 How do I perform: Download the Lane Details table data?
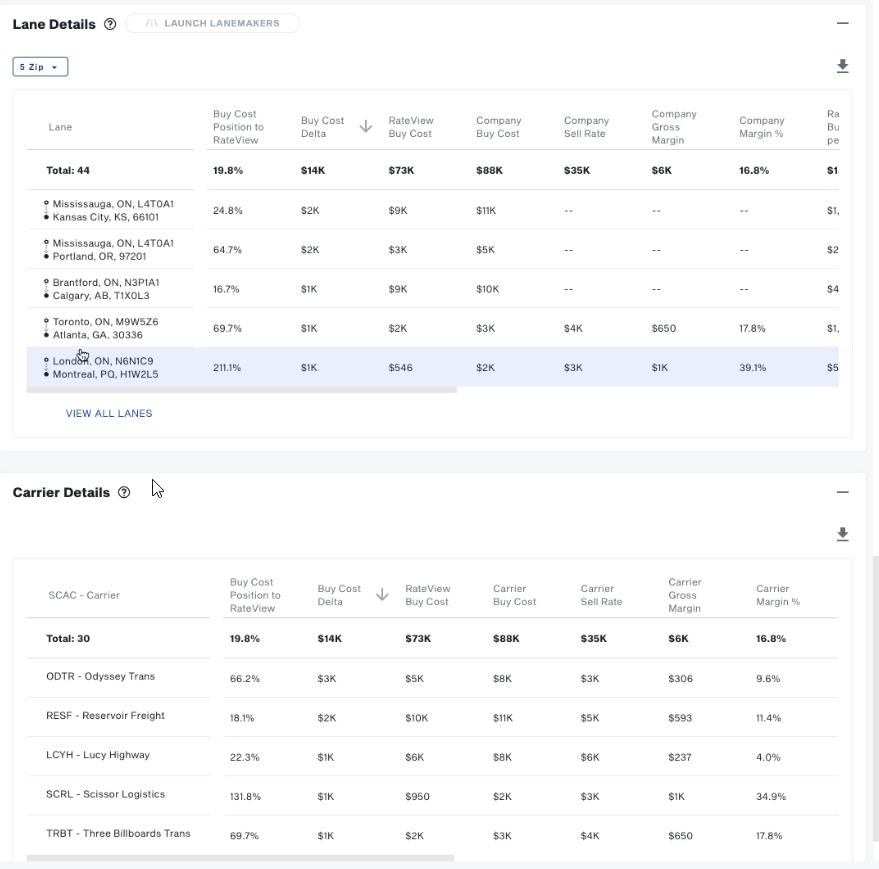(842, 66)
